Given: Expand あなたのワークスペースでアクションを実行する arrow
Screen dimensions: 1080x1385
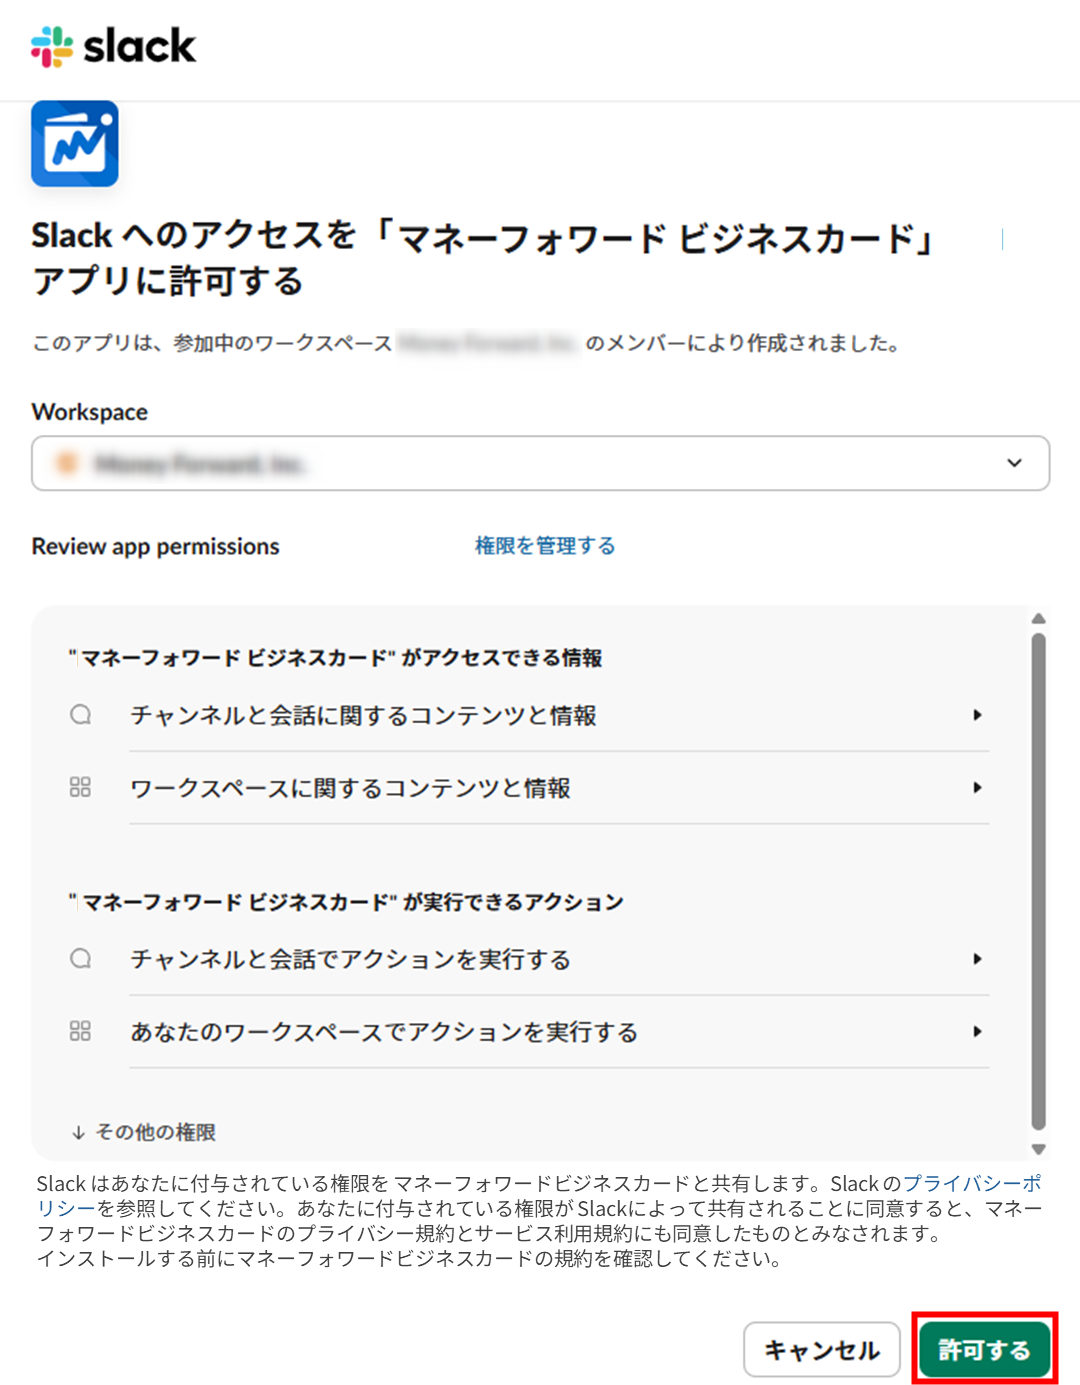Looking at the screenshot, I should [x=977, y=1032].
